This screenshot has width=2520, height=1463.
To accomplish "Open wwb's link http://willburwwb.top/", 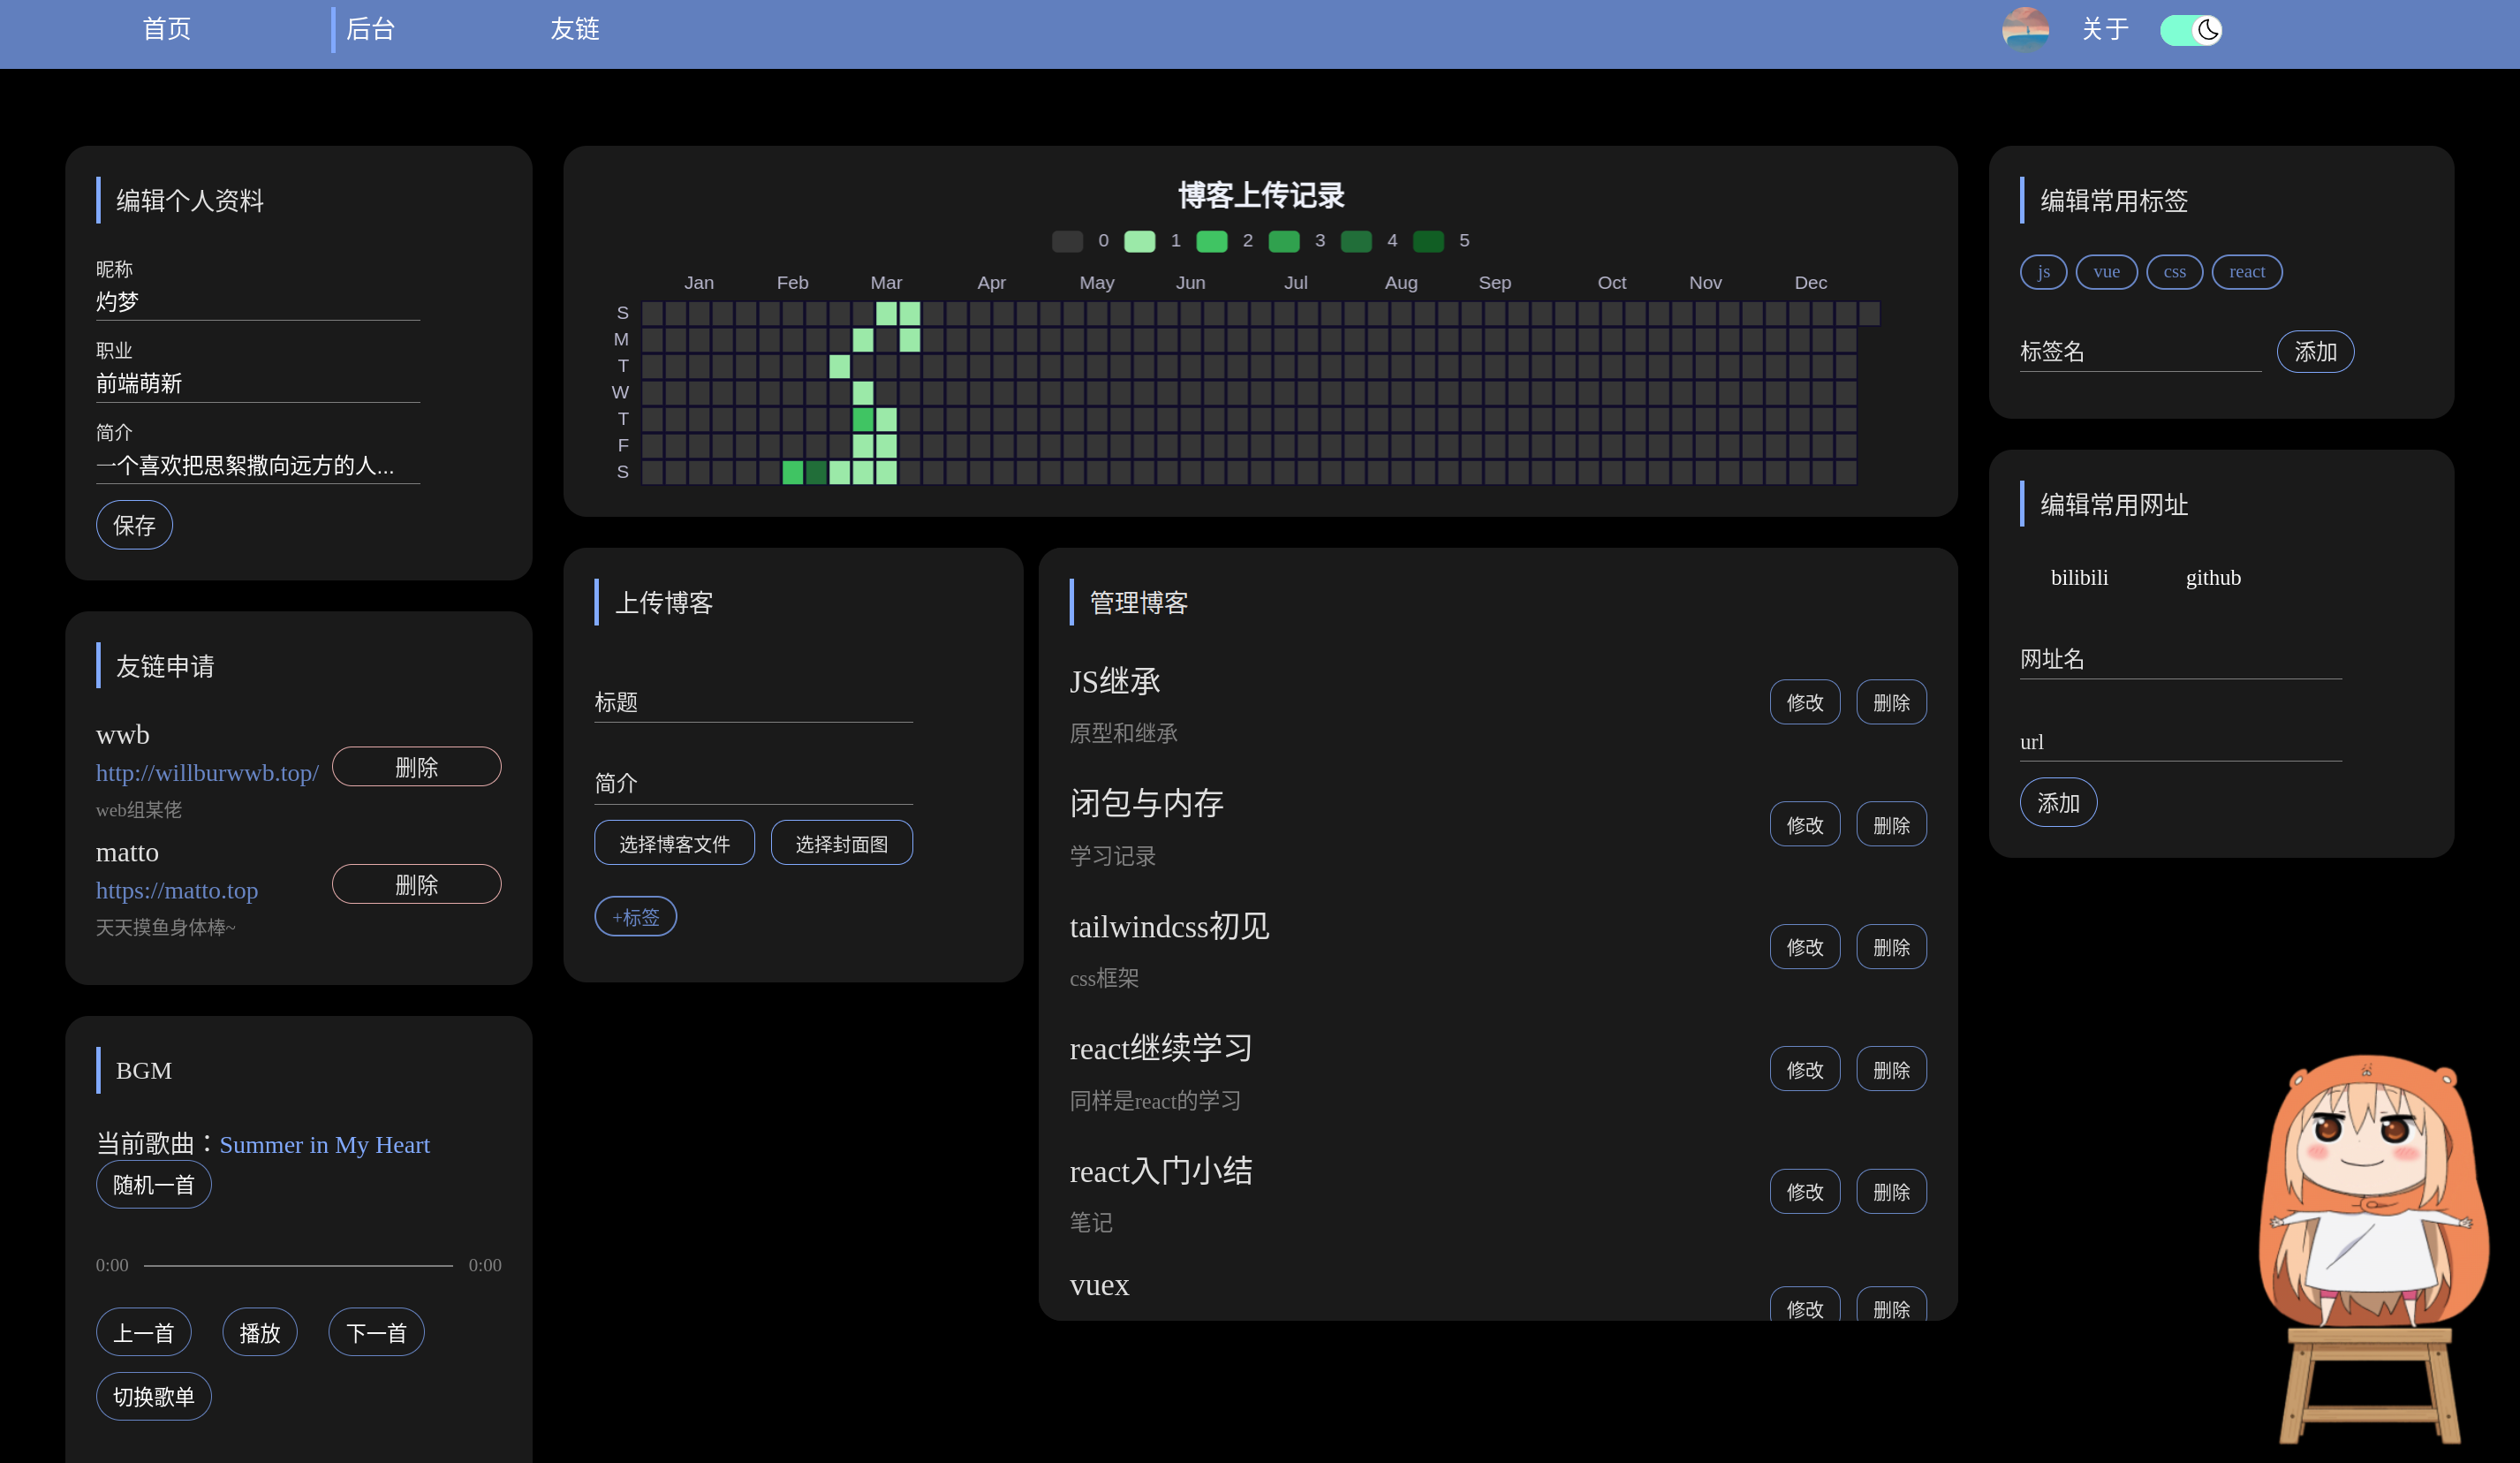I will click(x=207, y=773).
